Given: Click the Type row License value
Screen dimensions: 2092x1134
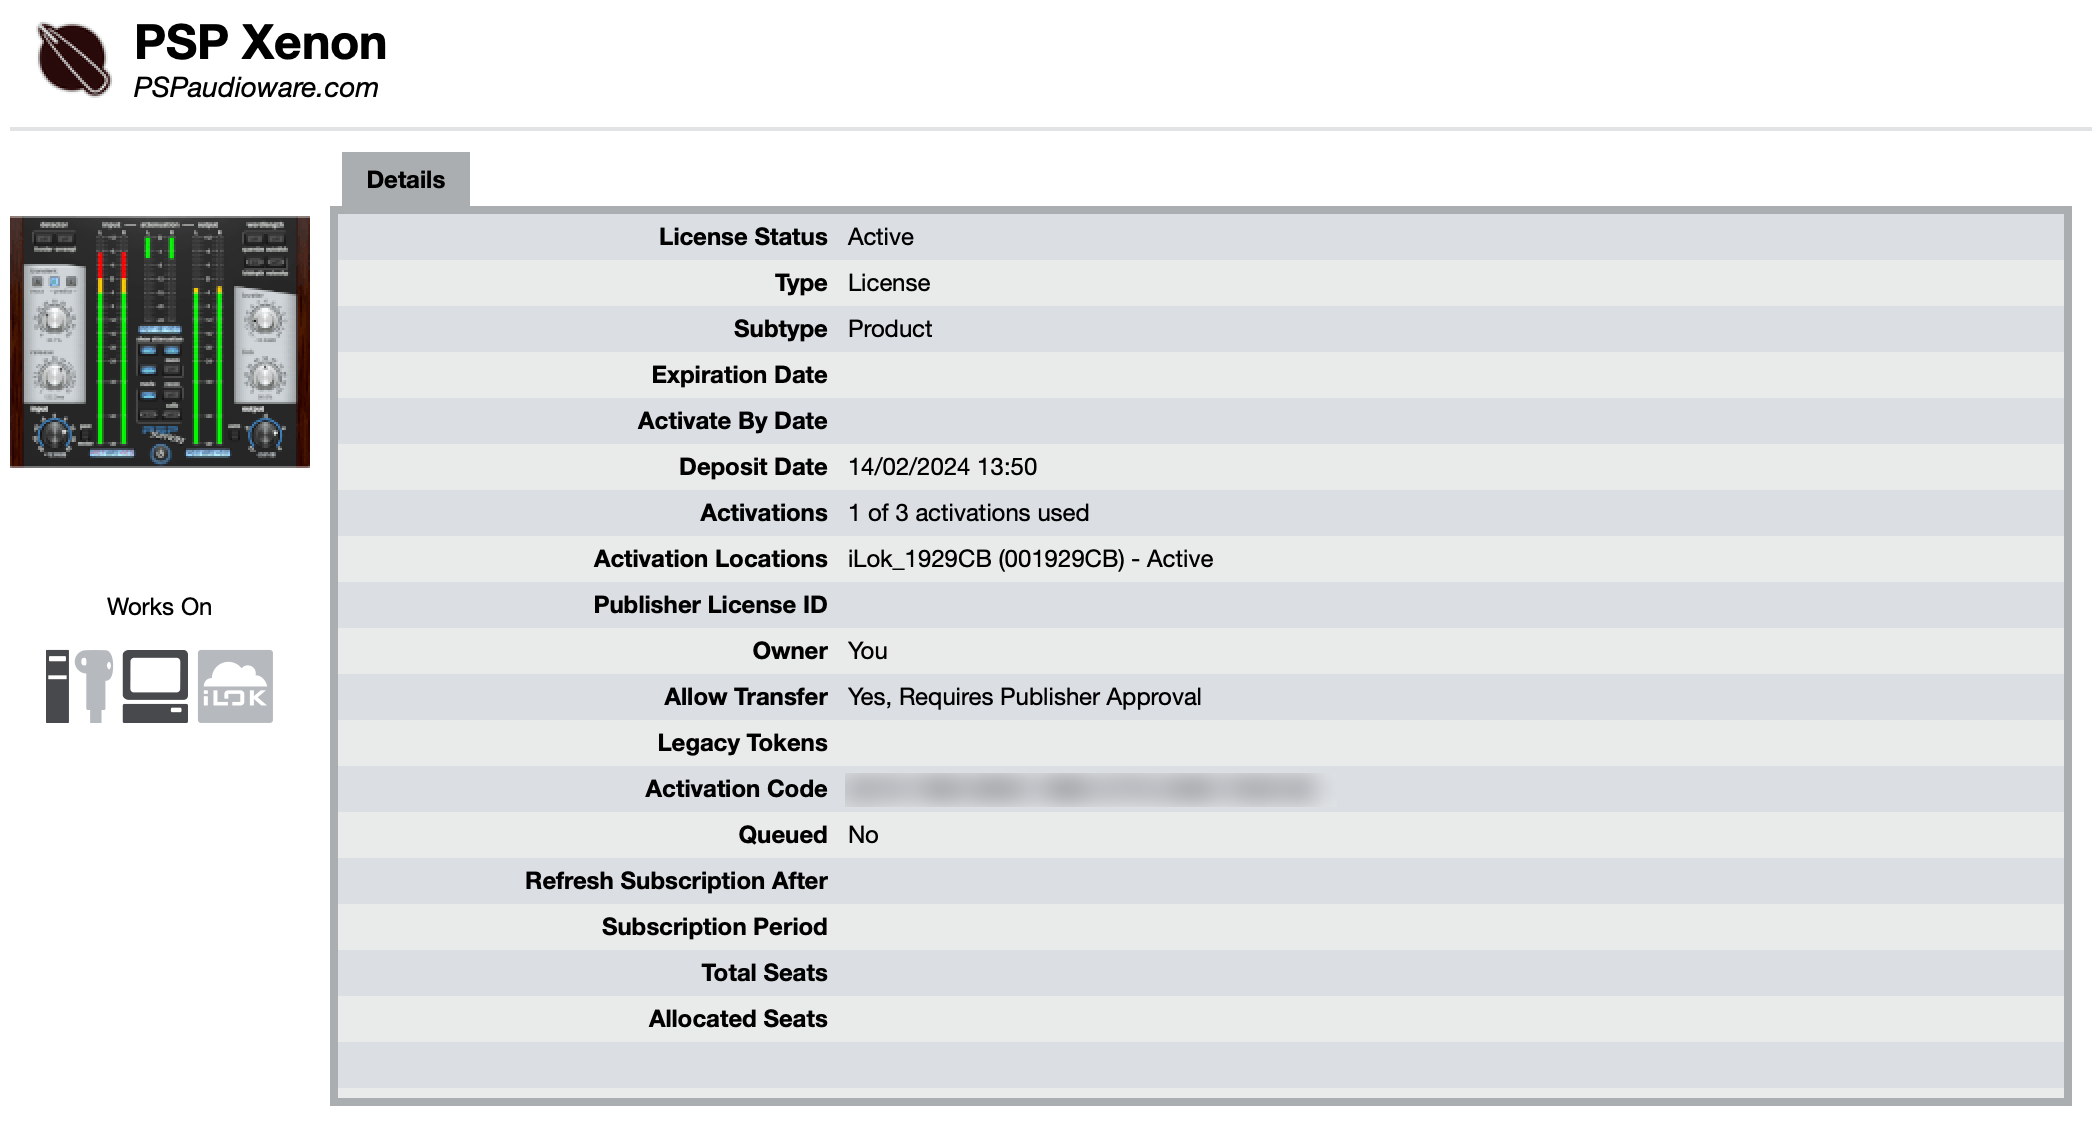Looking at the screenshot, I should [x=889, y=283].
